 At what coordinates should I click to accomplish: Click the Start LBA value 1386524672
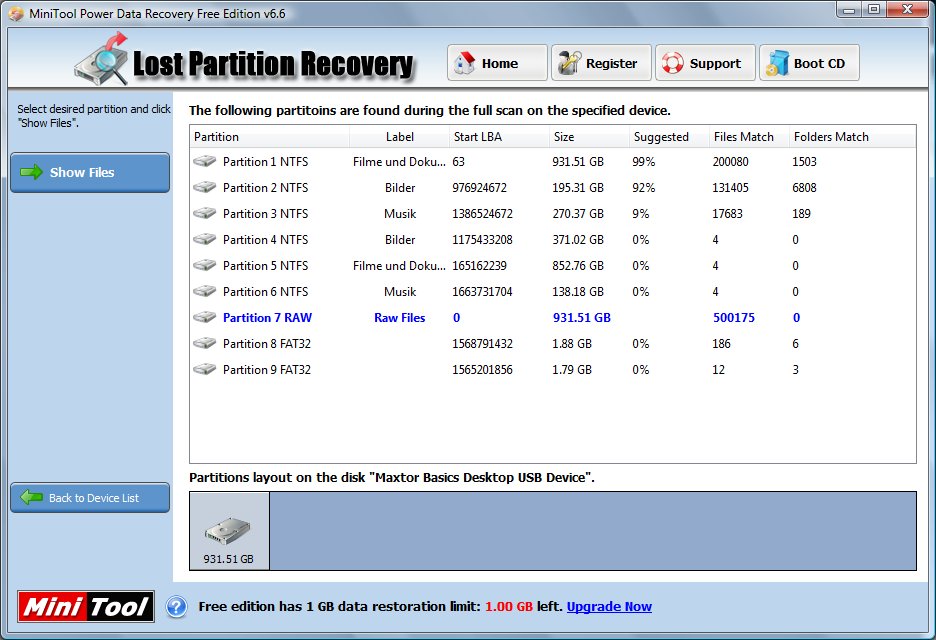pyautogui.click(x=482, y=214)
